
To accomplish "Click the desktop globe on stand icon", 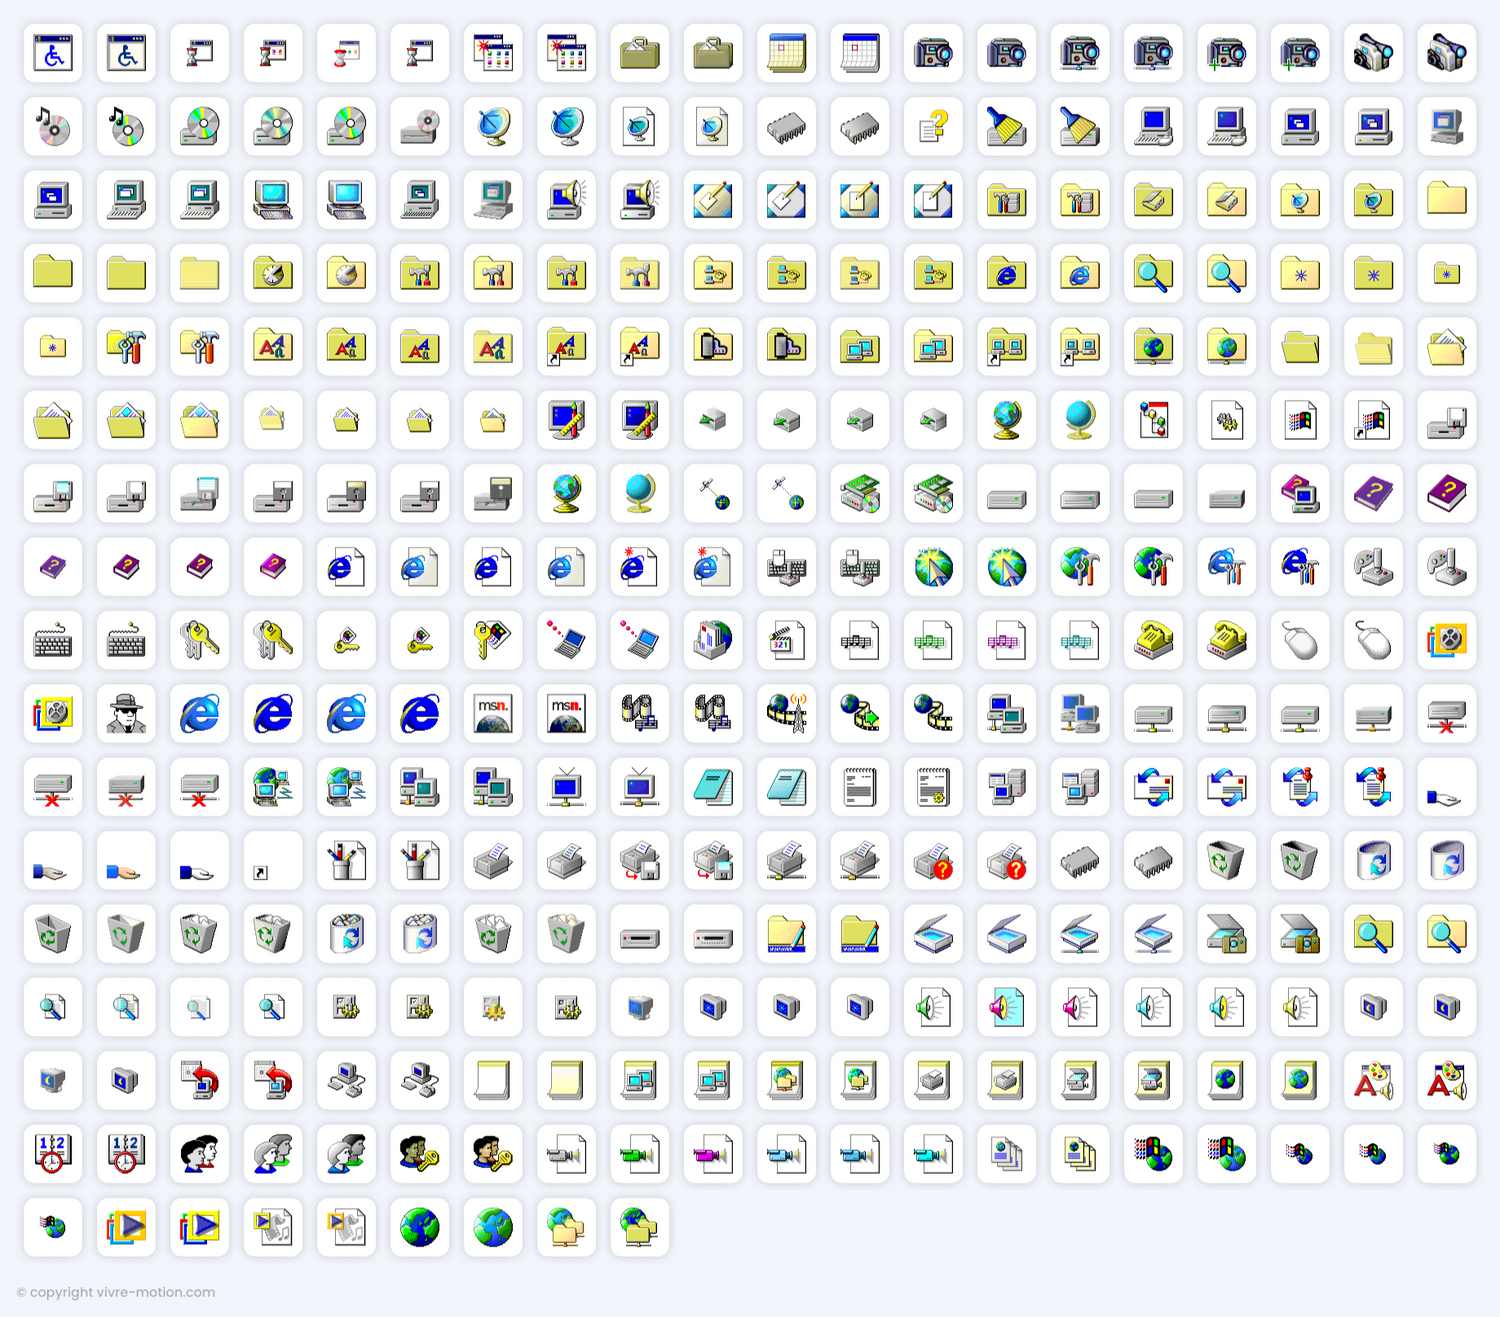I will [1006, 420].
